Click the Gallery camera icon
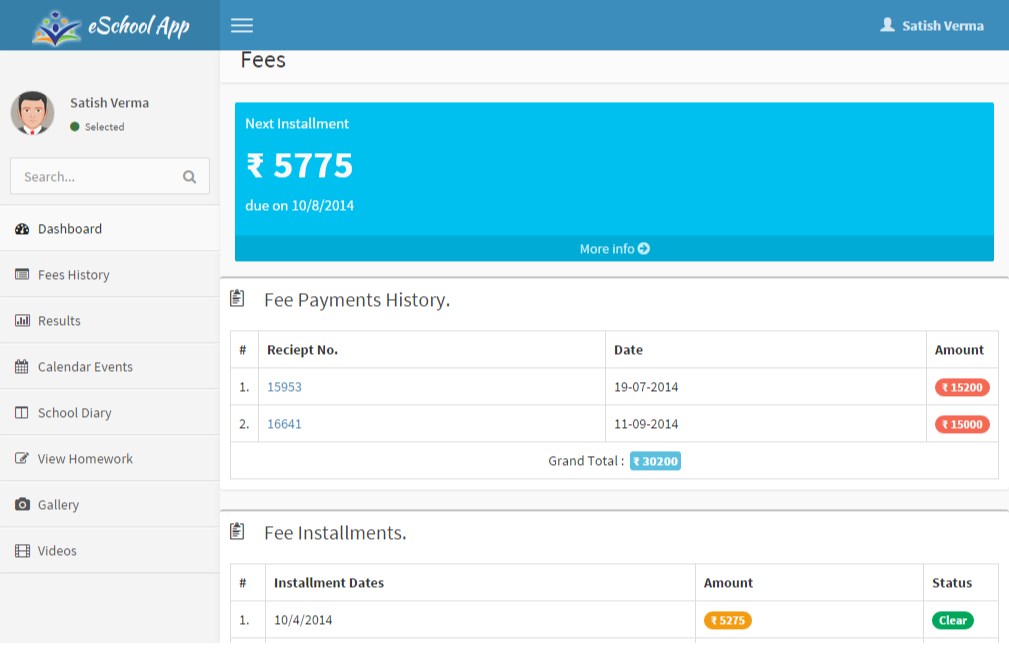 [x=22, y=504]
